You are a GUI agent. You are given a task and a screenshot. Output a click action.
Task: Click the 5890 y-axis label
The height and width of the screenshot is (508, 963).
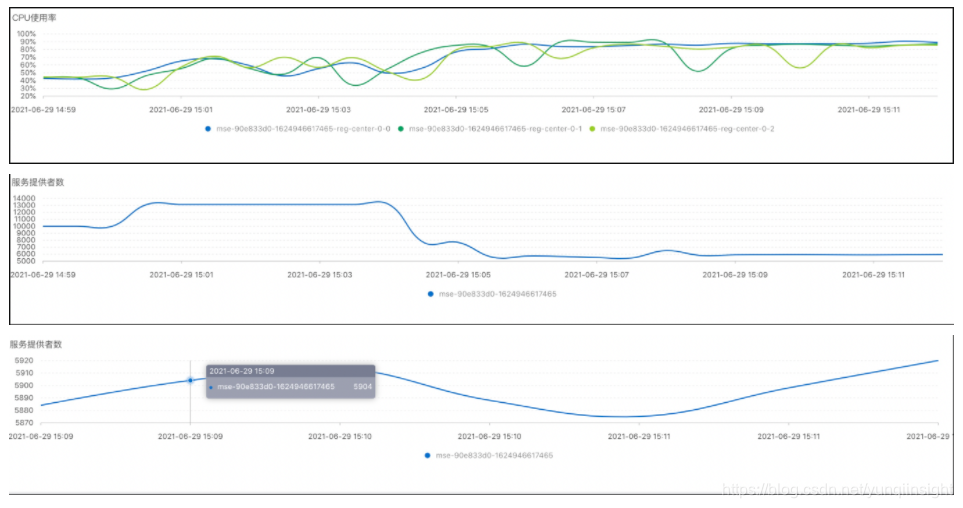tap(24, 399)
